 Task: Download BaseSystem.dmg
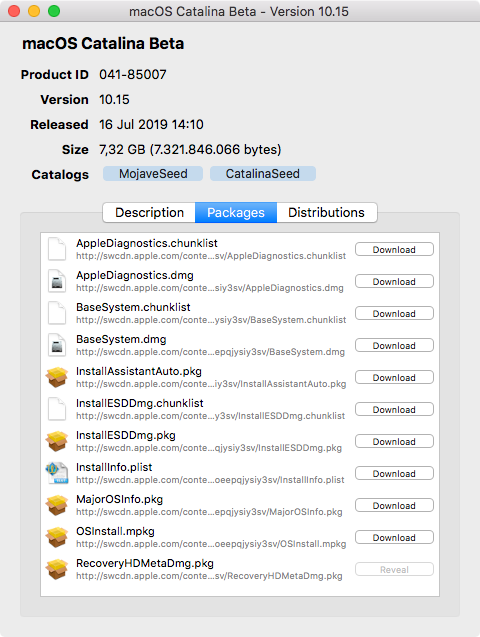[x=394, y=346]
